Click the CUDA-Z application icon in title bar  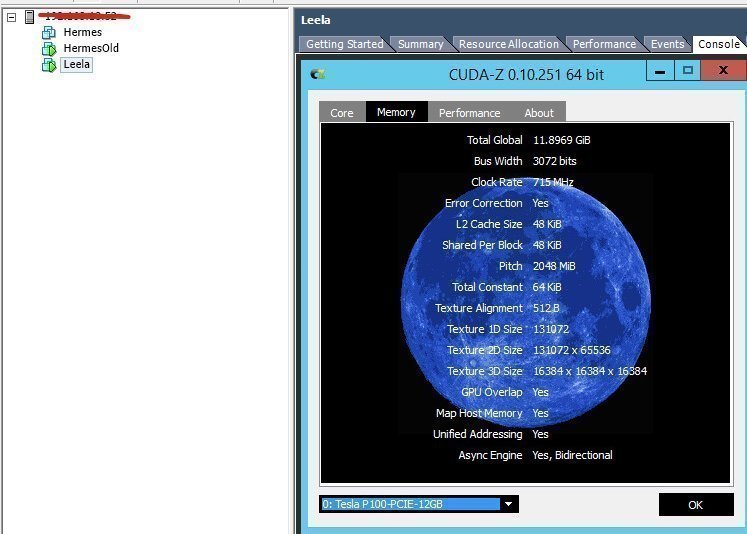pos(318,73)
